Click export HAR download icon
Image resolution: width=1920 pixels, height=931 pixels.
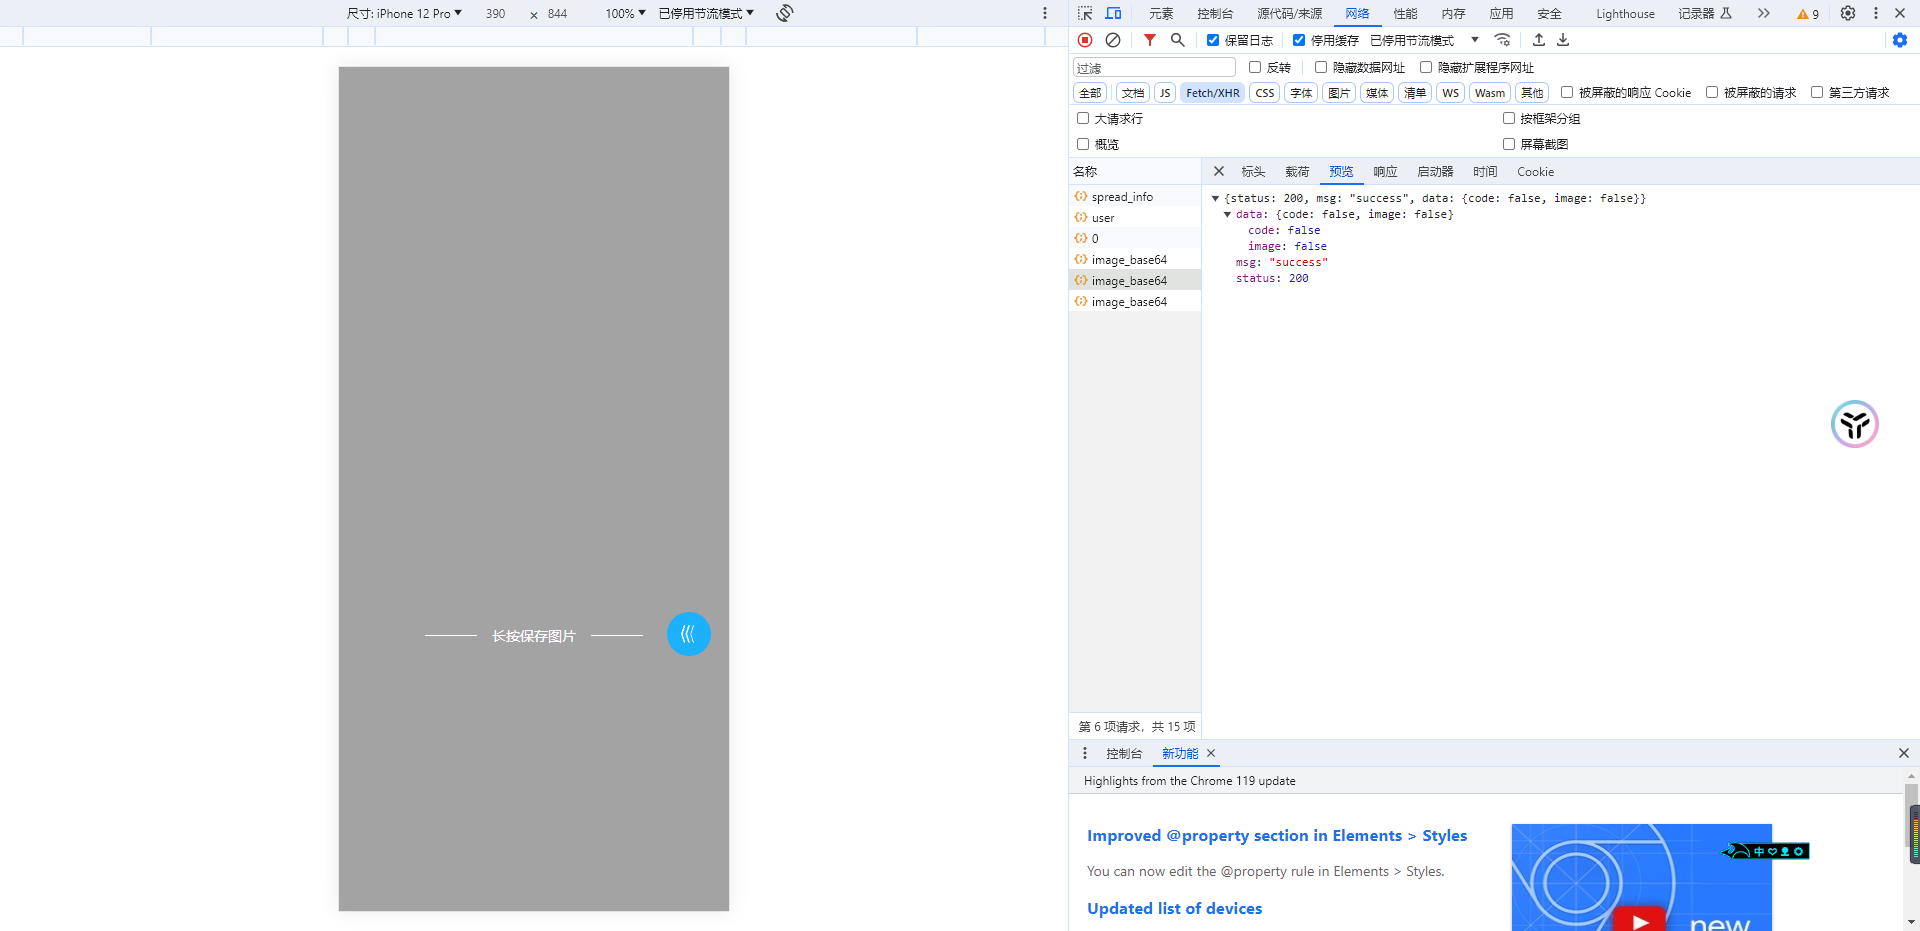point(1564,40)
